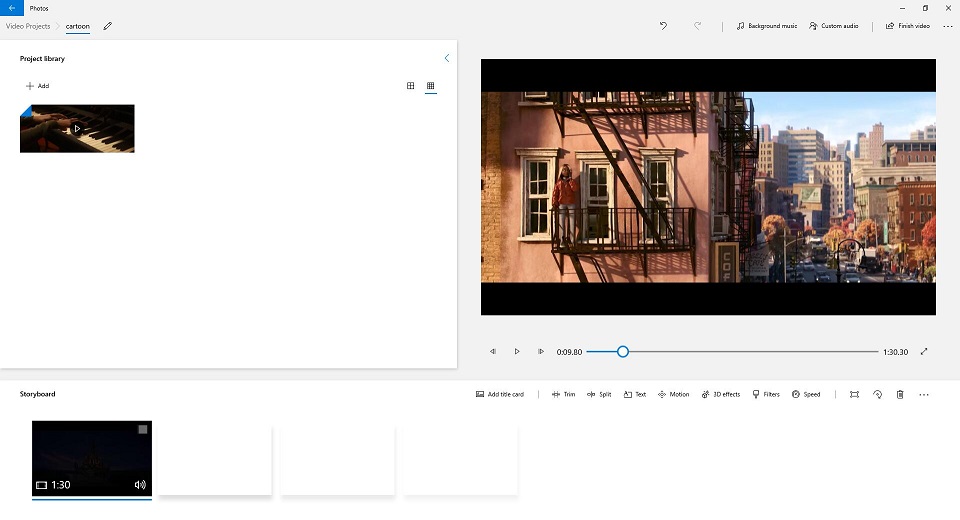Open Background music options
Viewport: 960px width, 520px height.
tap(767, 26)
